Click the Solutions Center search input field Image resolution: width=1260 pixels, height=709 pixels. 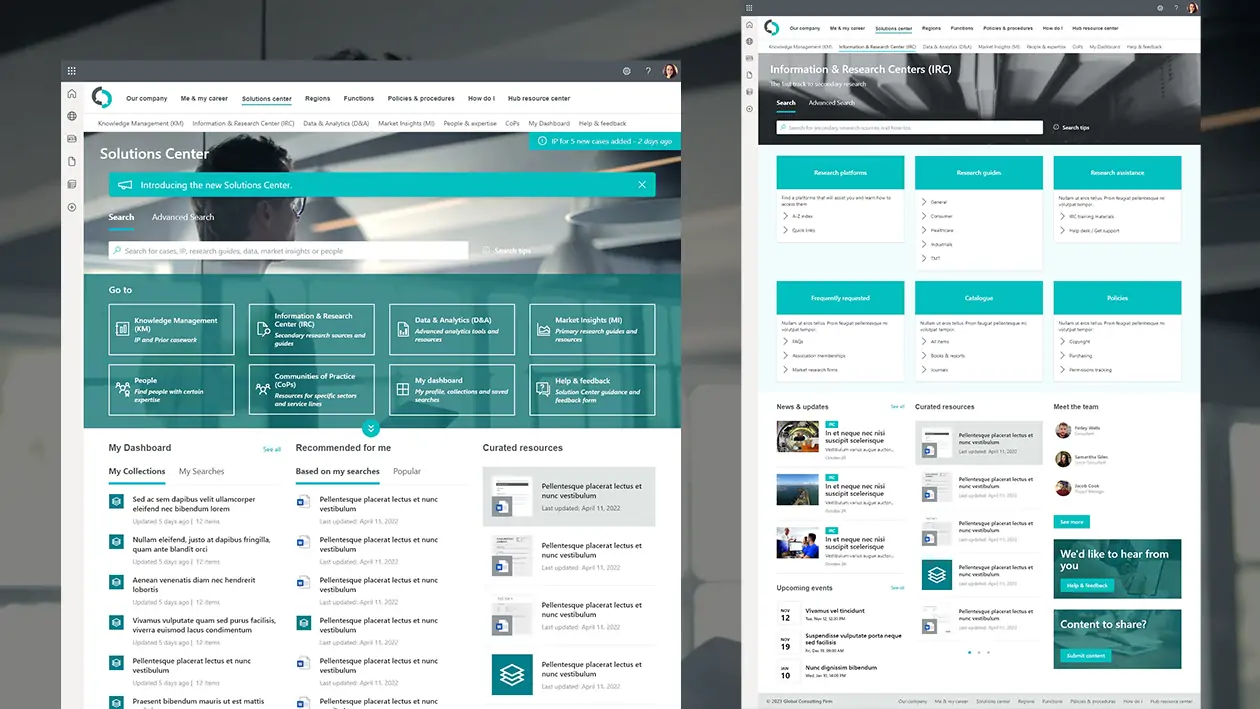(290, 251)
